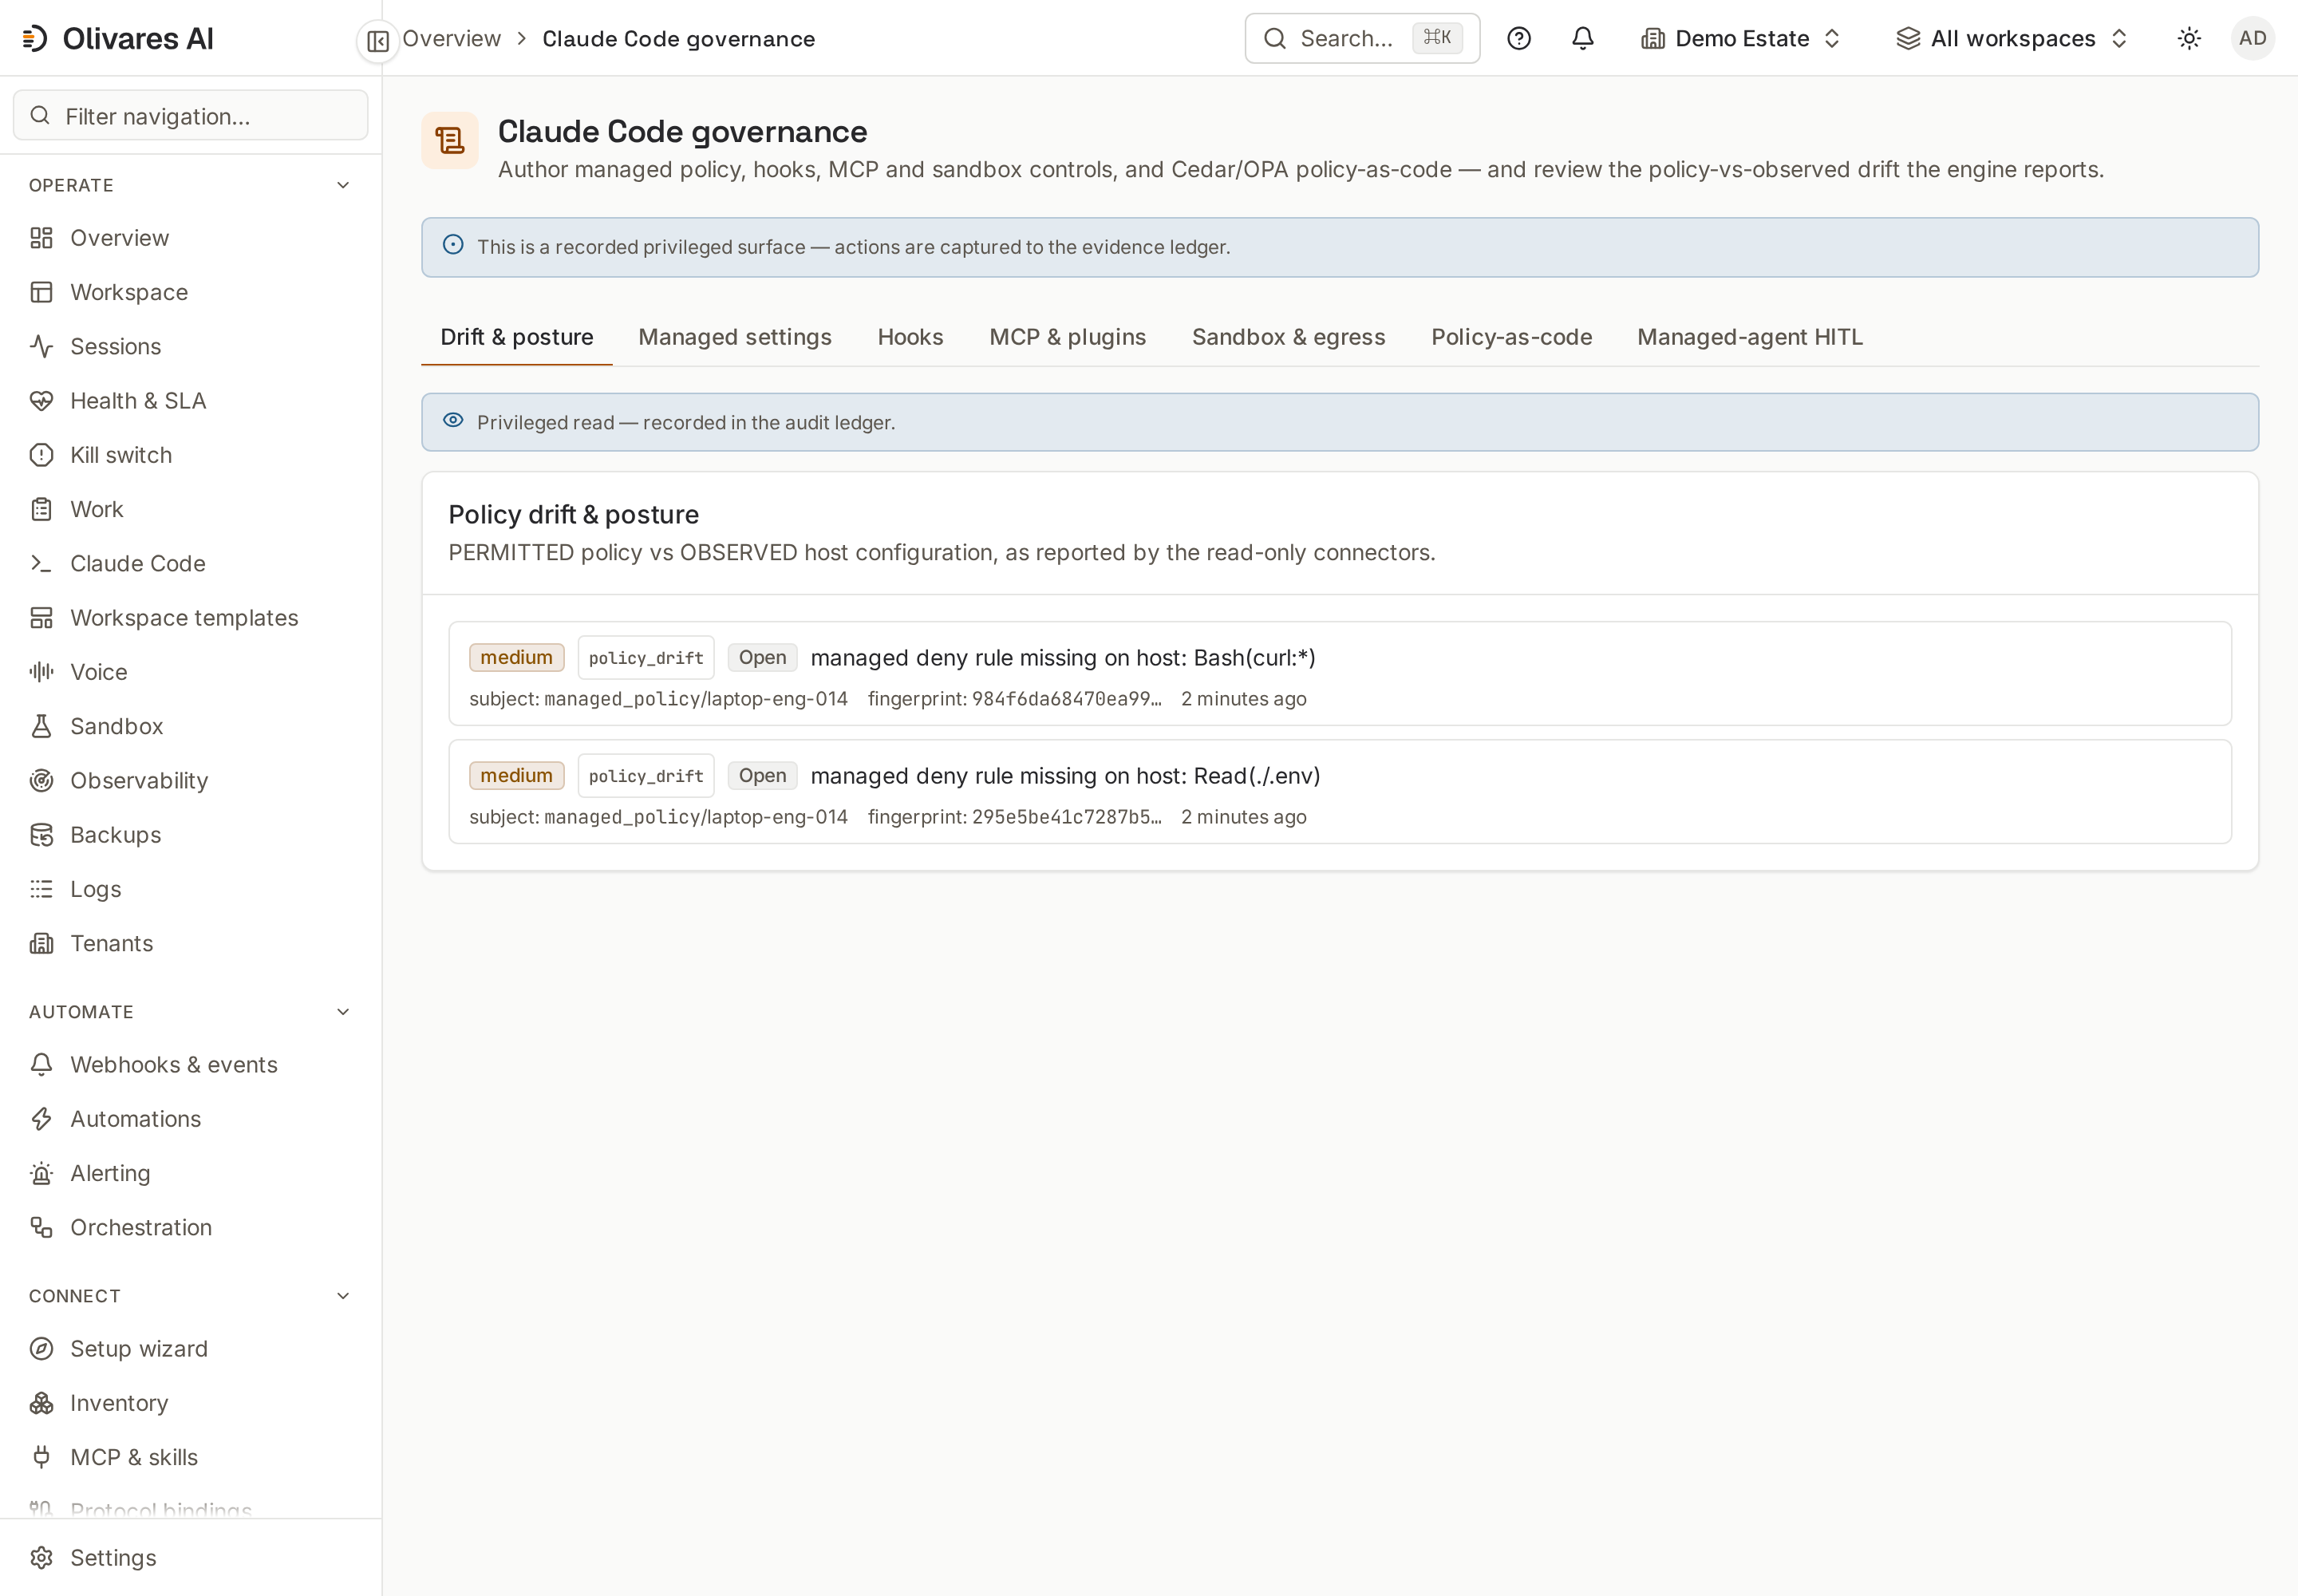Collapse the AUTOMATE section chevron
The width and height of the screenshot is (2298, 1596).
tap(343, 1012)
